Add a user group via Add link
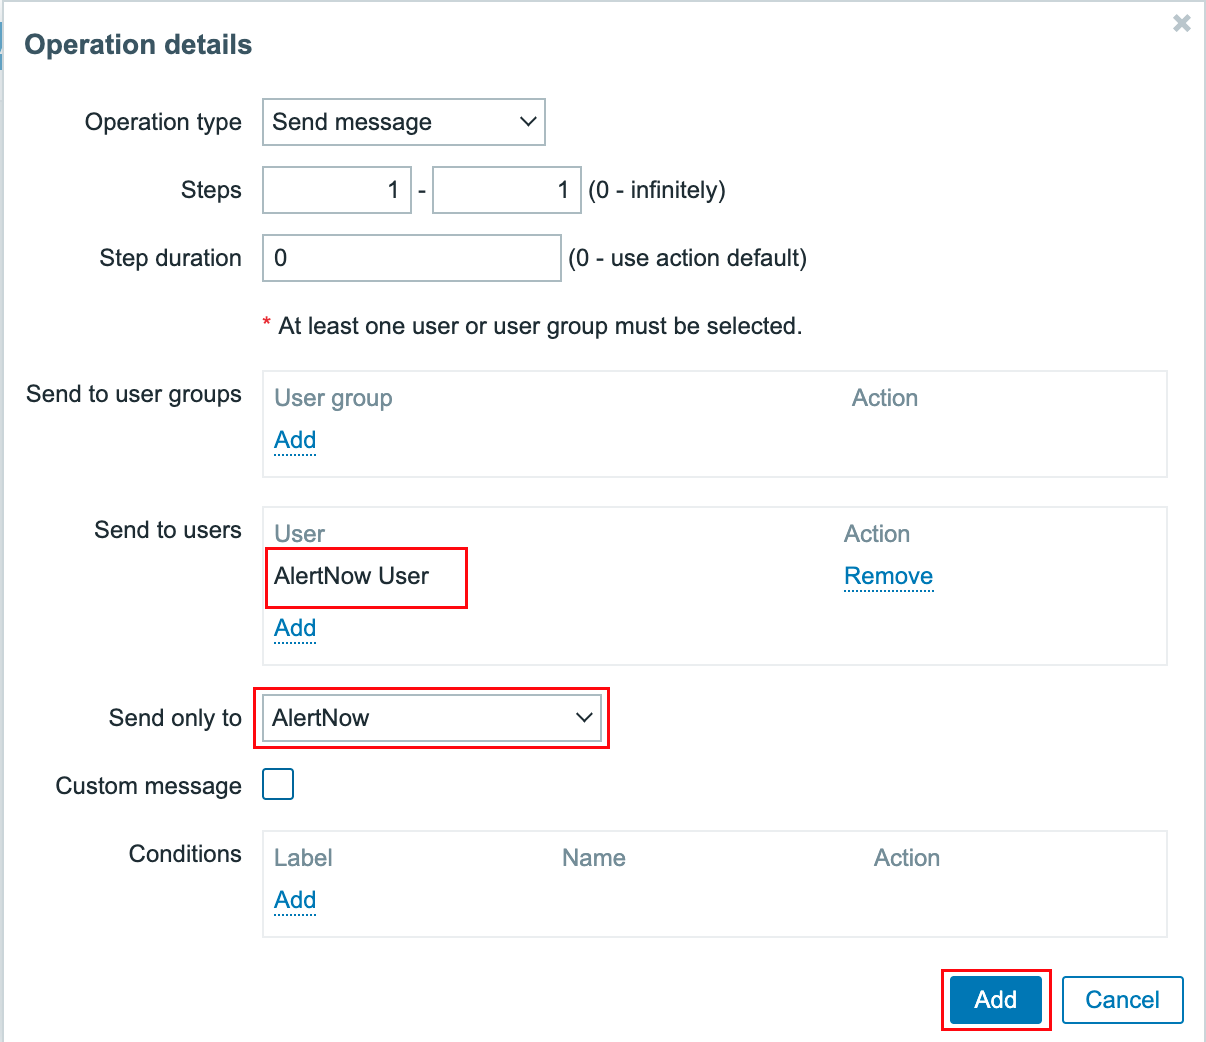This screenshot has width=1206, height=1042. (295, 440)
